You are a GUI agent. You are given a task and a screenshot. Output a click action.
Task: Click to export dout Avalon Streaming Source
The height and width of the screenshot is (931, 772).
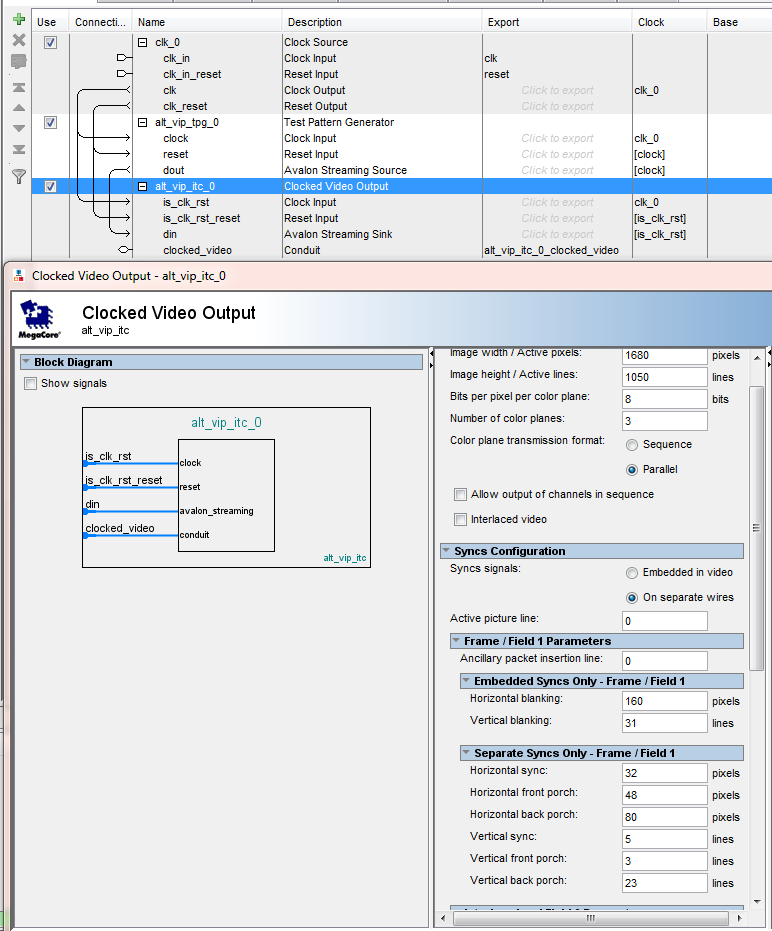click(557, 170)
